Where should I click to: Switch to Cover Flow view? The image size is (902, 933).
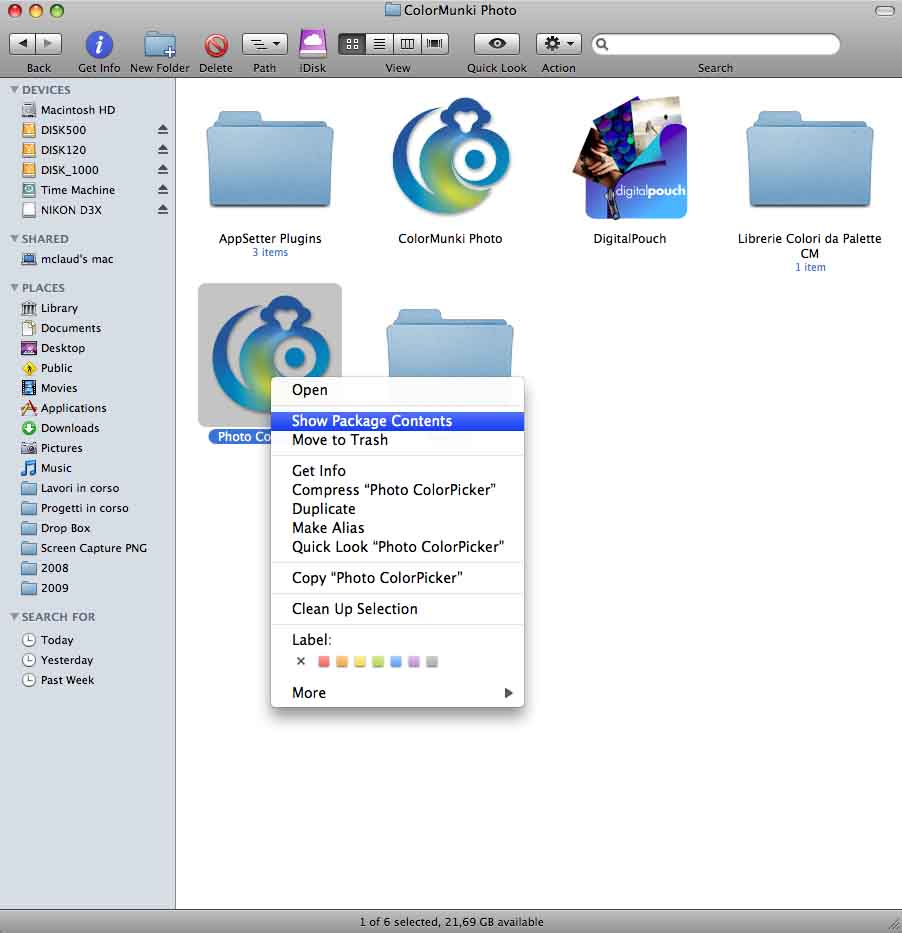point(435,43)
